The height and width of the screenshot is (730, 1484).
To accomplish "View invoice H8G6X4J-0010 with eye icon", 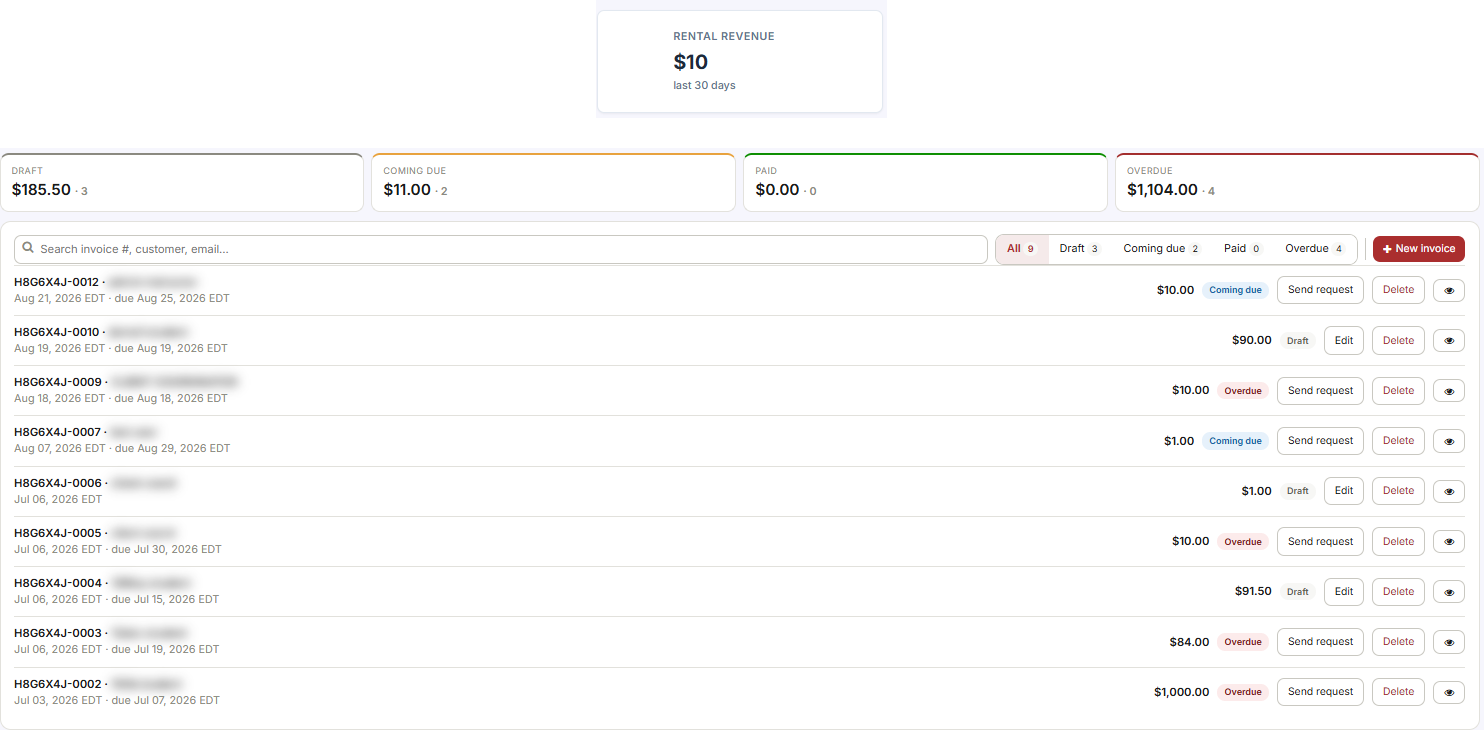I will pos(1449,341).
